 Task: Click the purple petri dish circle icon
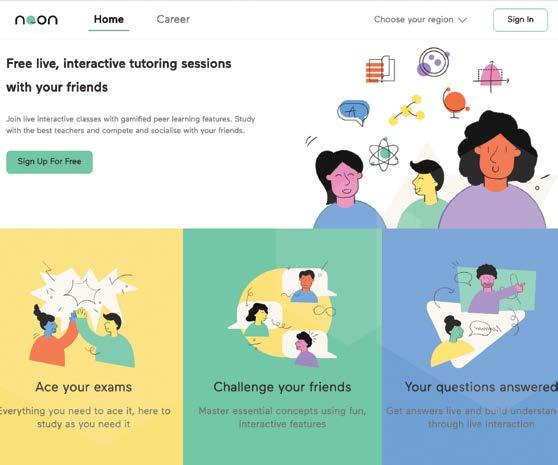coord(433,63)
